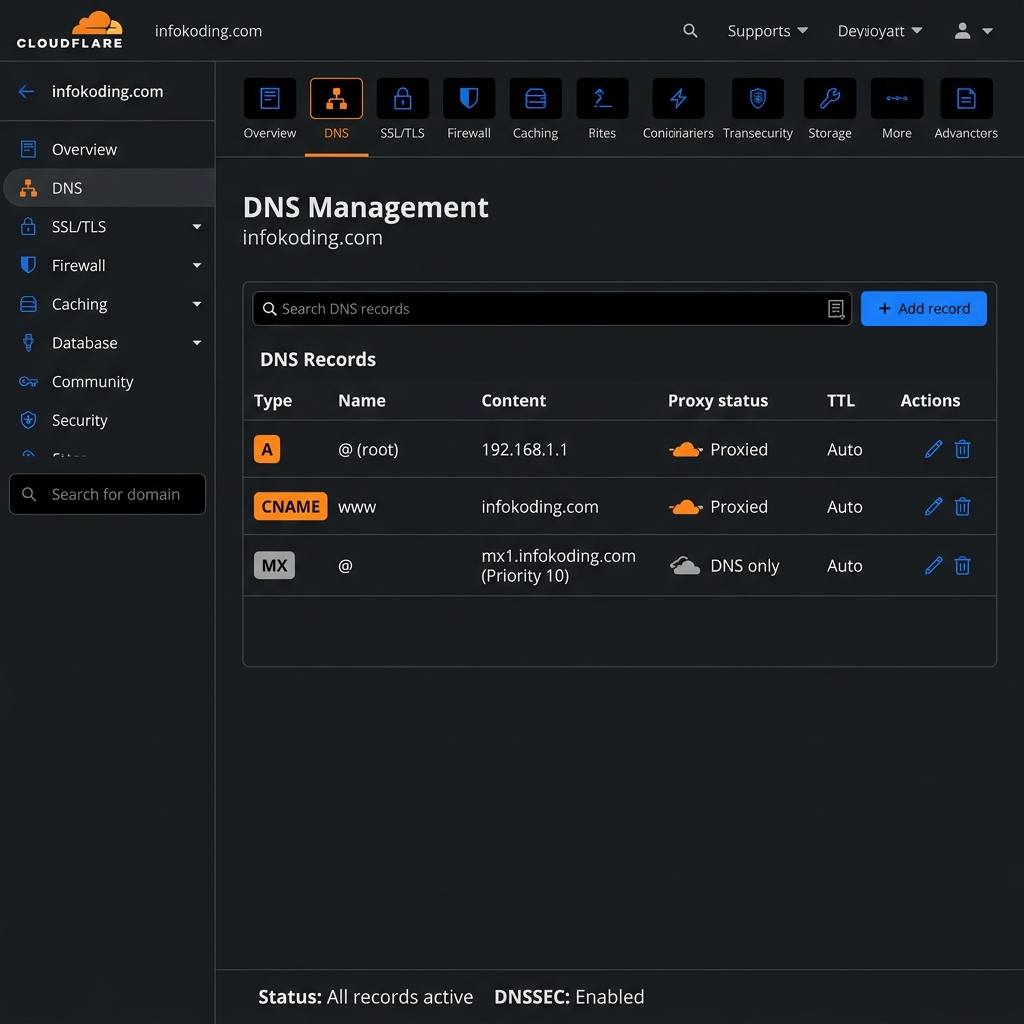The height and width of the screenshot is (1024, 1024).
Task: Open the More icon in toolbar
Action: pyautogui.click(x=897, y=99)
